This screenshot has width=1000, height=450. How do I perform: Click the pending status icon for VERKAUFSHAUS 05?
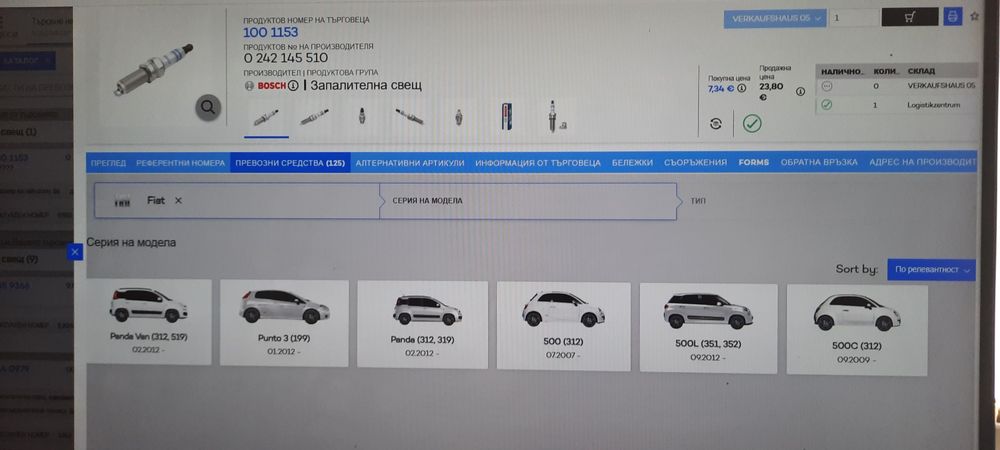click(x=827, y=85)
